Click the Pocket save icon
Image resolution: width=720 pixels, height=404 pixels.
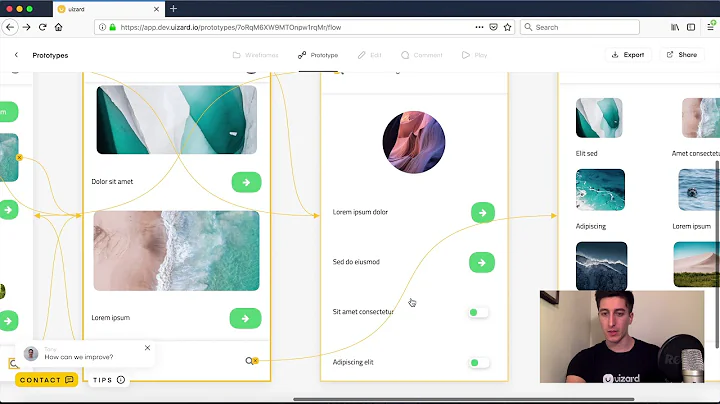click(493, 27)
